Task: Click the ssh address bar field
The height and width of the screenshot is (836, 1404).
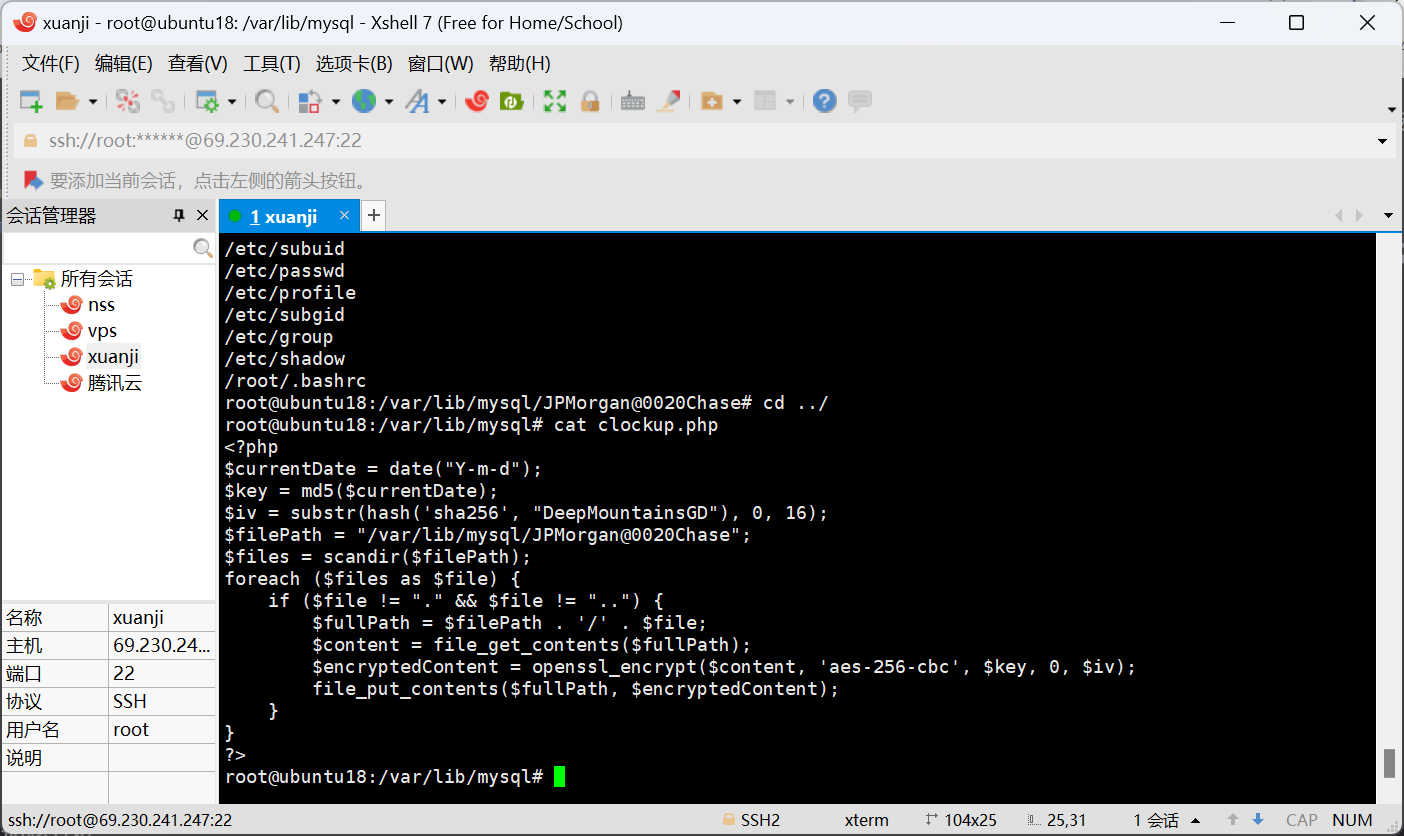Action: coord(694,141)
